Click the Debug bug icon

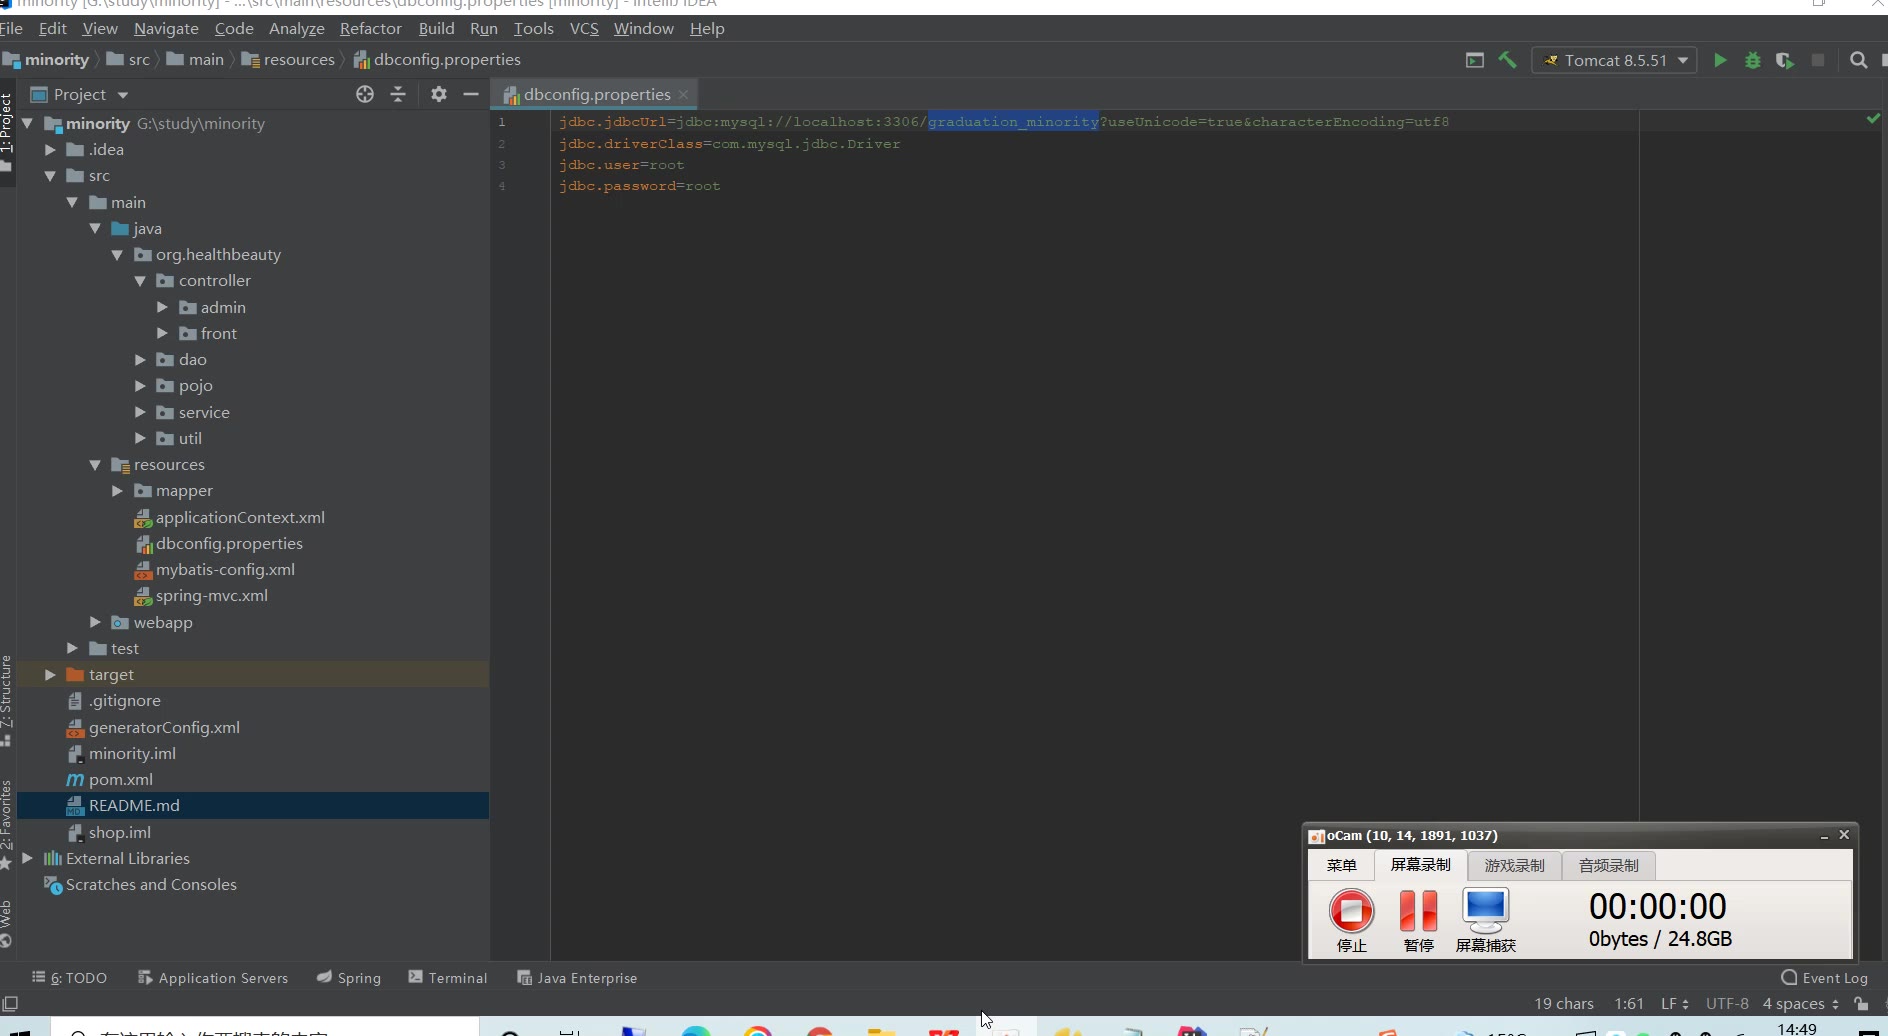(x=1752, y=60)
